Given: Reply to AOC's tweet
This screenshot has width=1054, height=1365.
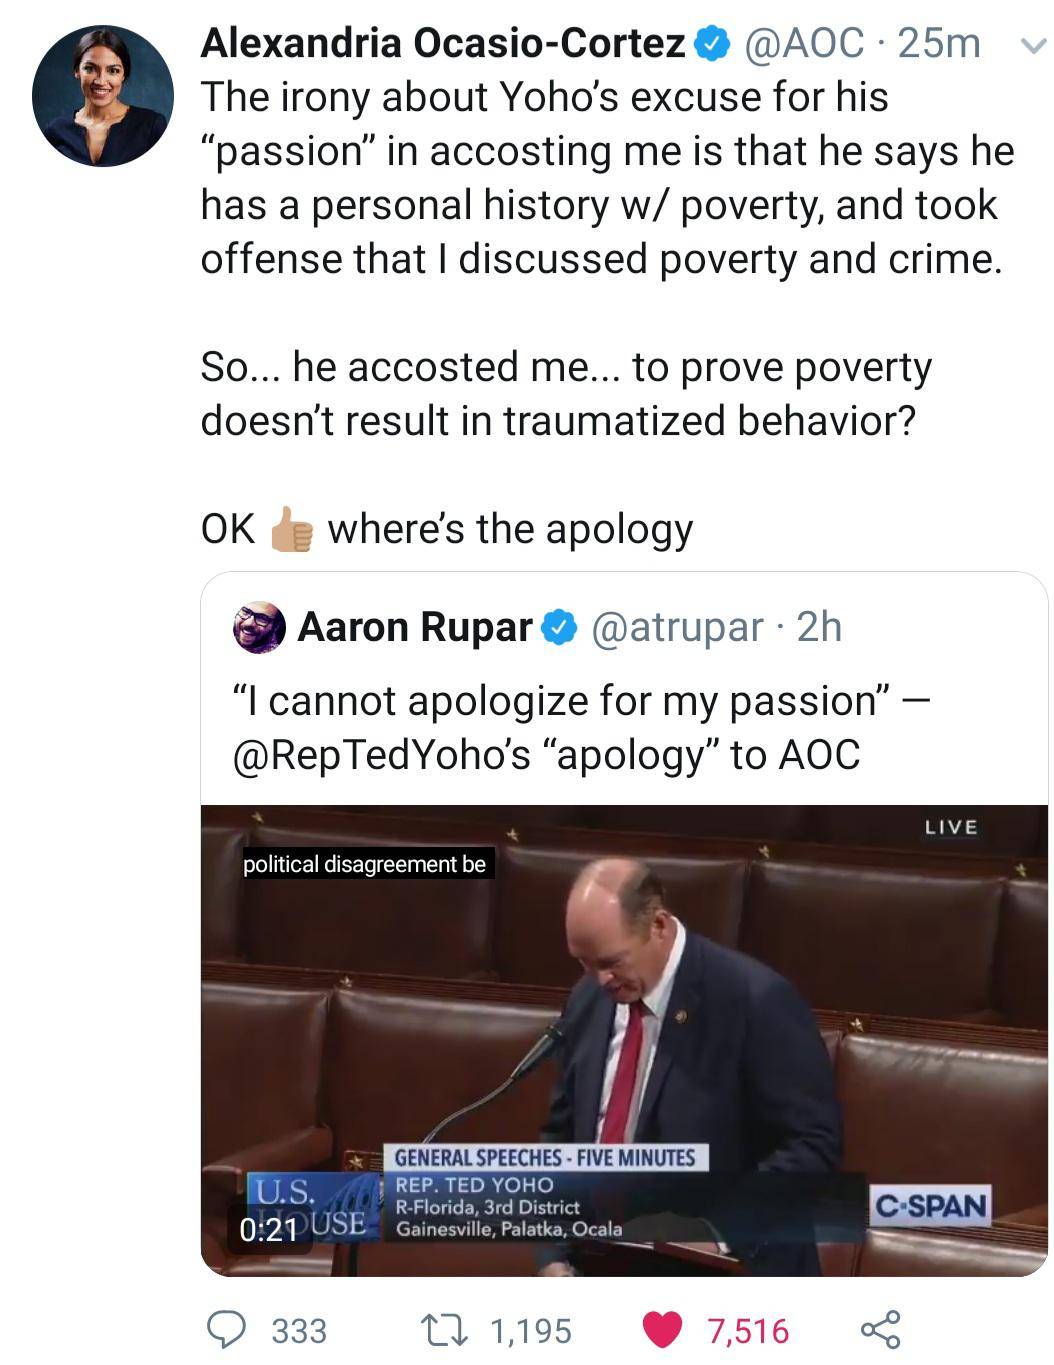Looking at the screenshot, I should [232, 1330].
